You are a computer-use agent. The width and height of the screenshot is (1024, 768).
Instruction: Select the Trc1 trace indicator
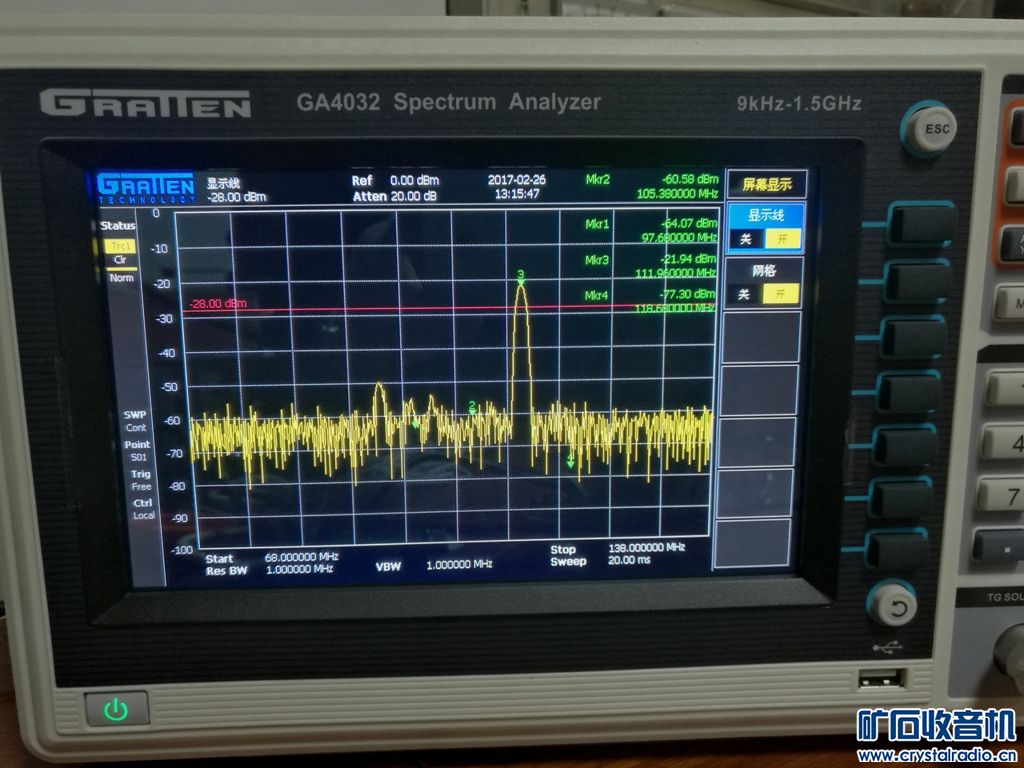[x=120, y=246]
